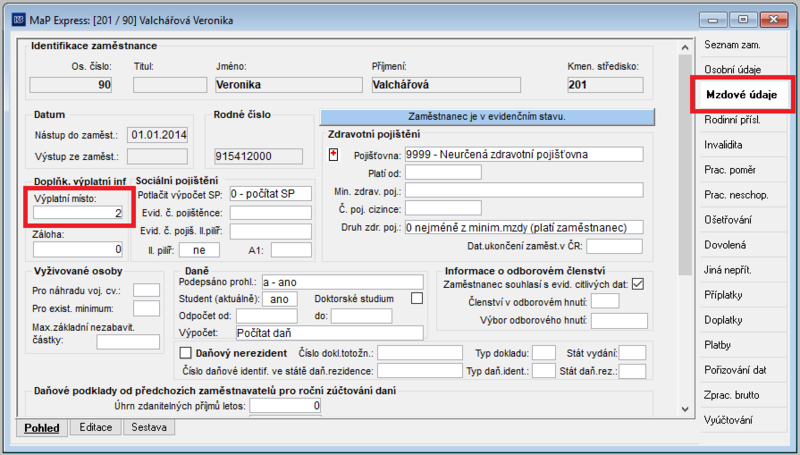Click Max.základní nezabavit. částky field
800x455 pixels.
tap(128, 341)
